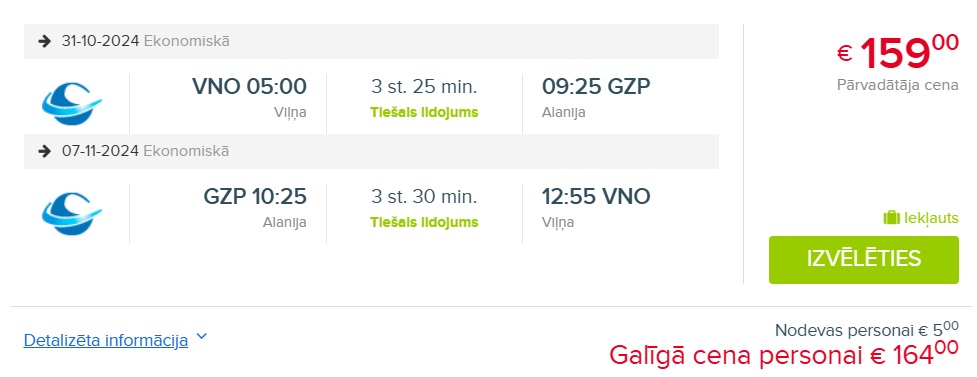This screenshot has width=977, height=377.
Task: Click the Tiešais lidojums label on the return flight
Action: pyautogui.click(x=424, y=222)
